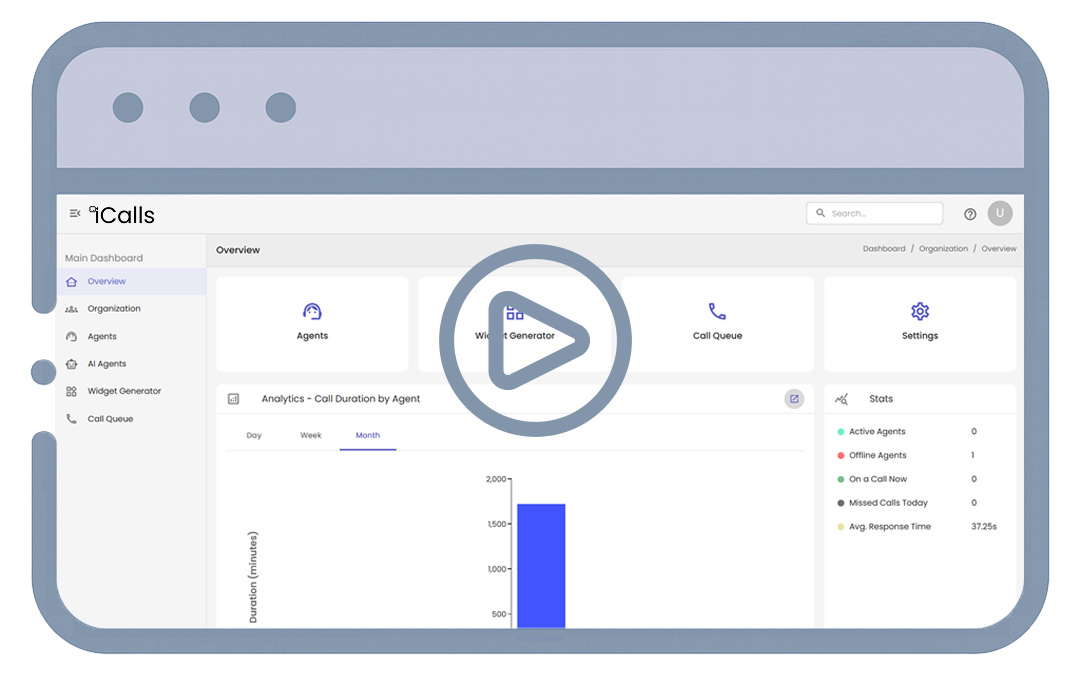This screenshot has height=693, width=1080.
Task: Click the Stats panel chart icon
Action: pyautogui.click(x=842, y=399)
